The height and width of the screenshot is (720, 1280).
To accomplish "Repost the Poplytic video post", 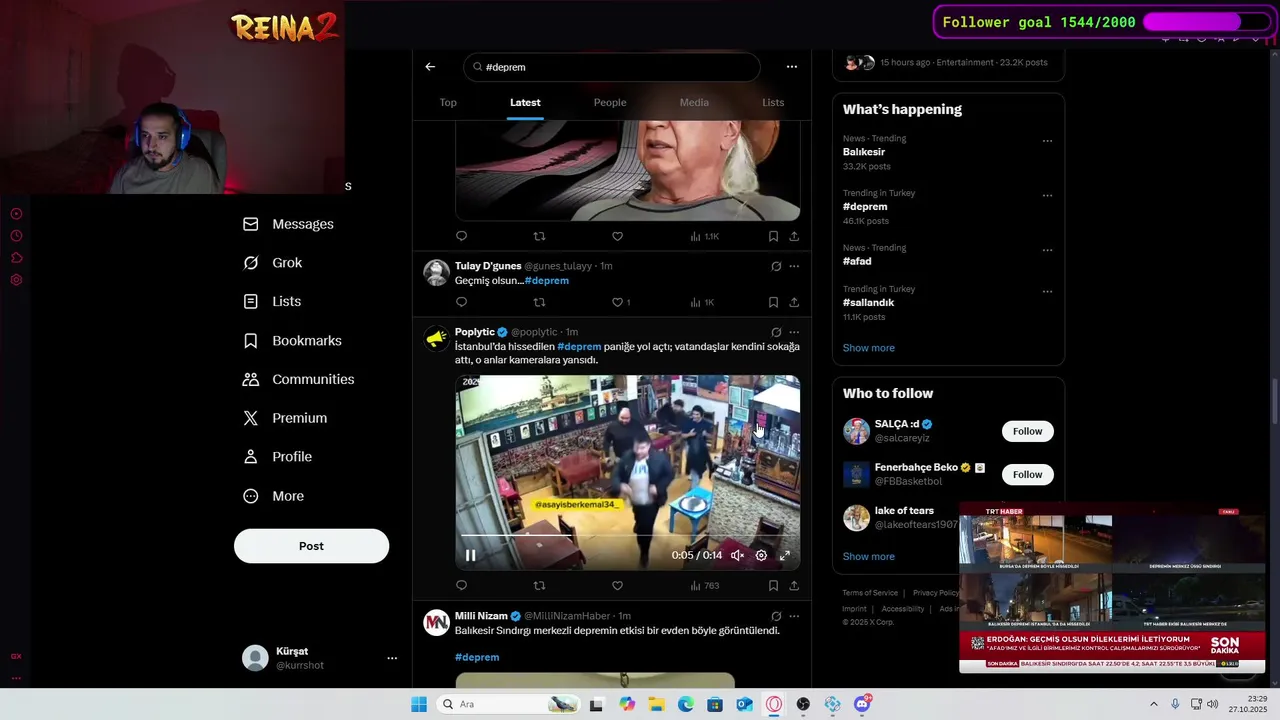I will click(x=539, y=586).
